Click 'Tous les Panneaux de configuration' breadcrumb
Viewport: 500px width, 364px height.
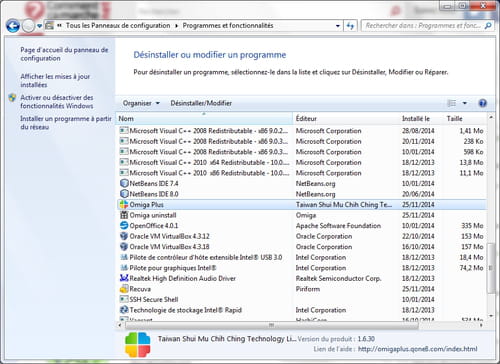point(118,26)
